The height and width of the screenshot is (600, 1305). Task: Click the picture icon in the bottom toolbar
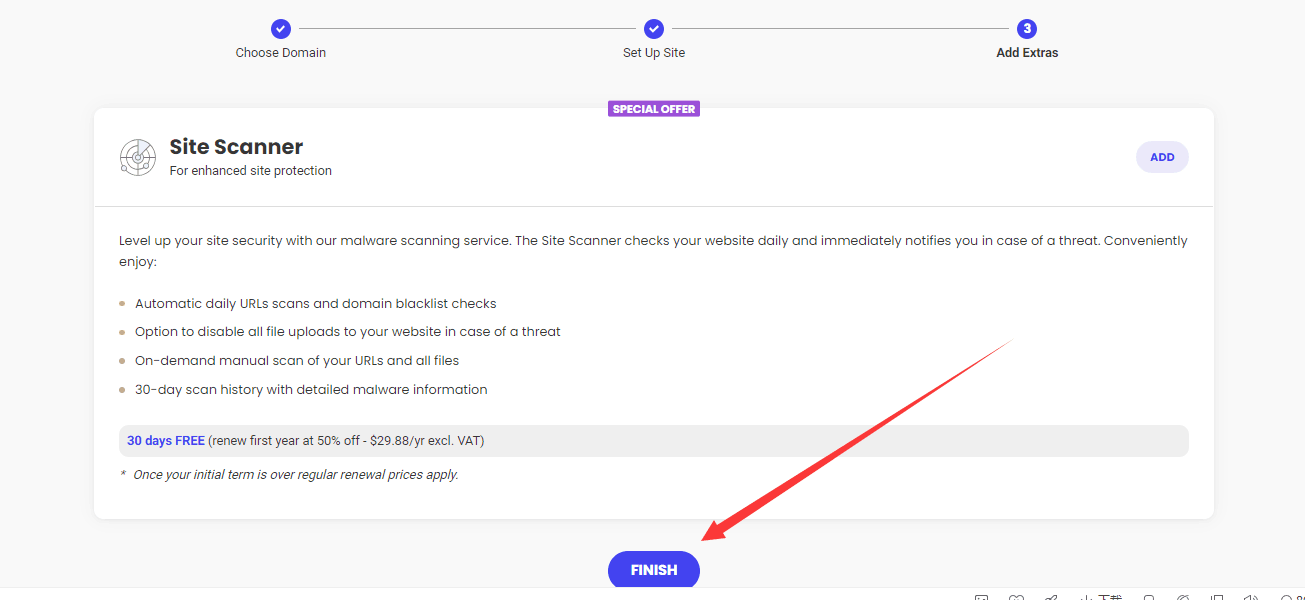pyautogui.click(x=983, y=596)
